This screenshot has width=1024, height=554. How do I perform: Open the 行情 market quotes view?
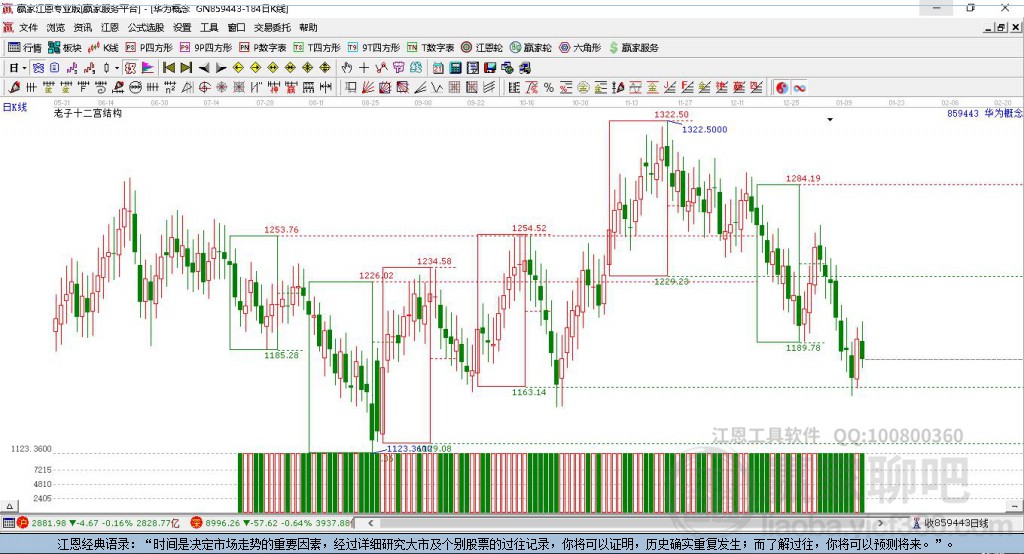(x=24, y=48)
